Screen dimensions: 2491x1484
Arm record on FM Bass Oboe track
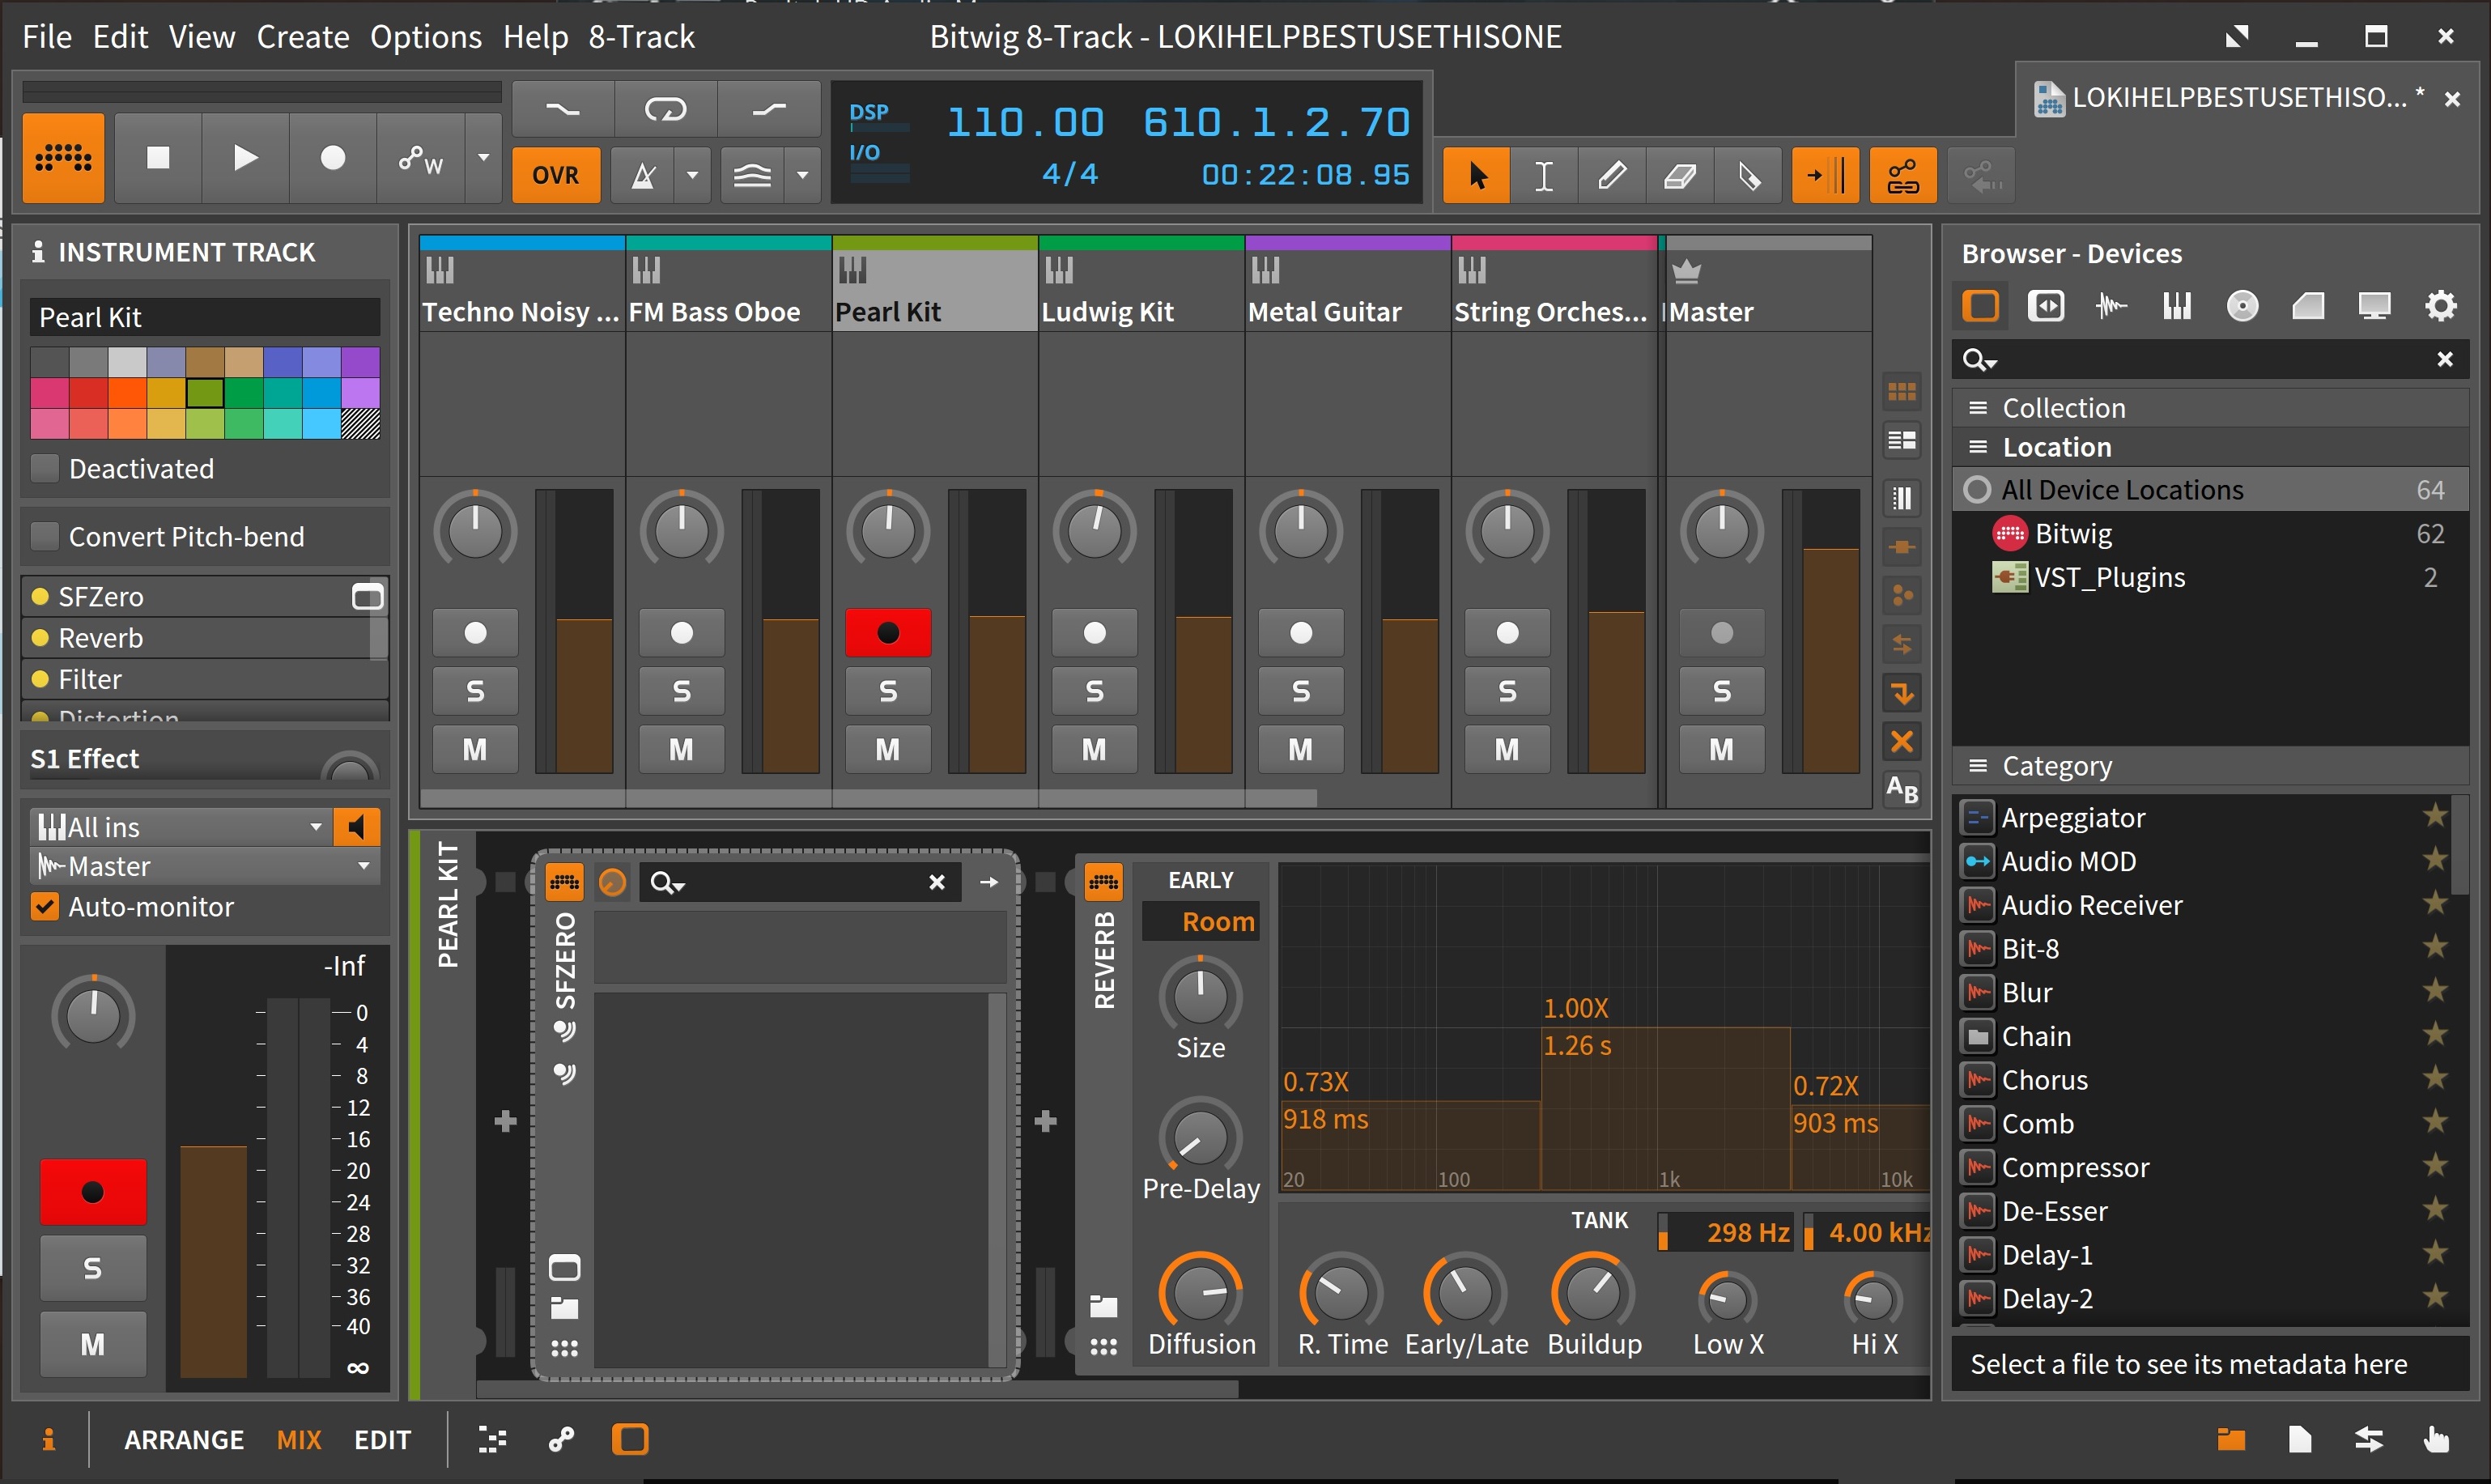(682, 633)
